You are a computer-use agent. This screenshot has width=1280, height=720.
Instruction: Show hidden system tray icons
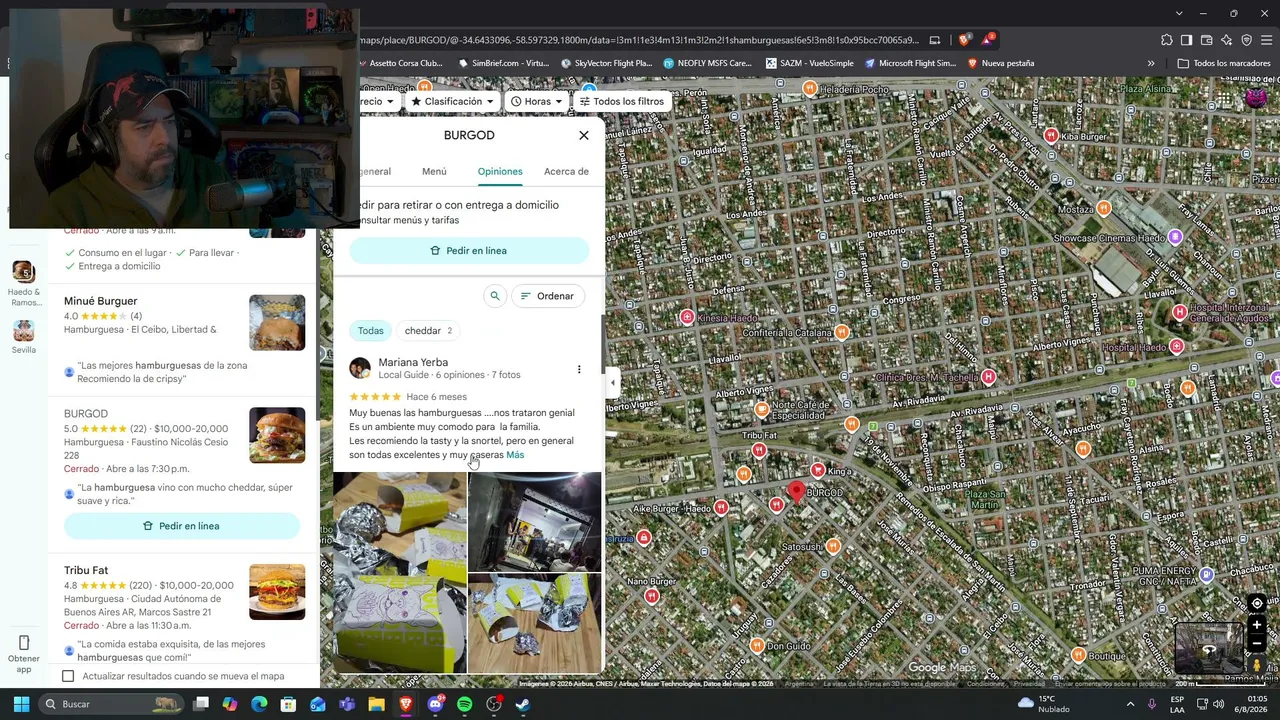(1130, 704)
